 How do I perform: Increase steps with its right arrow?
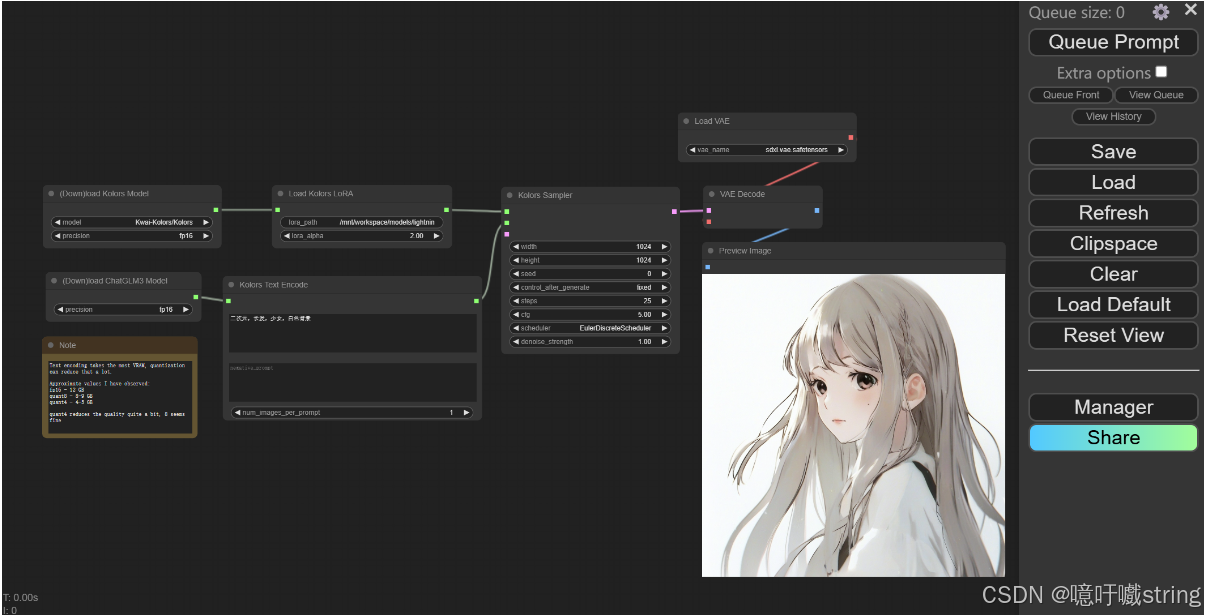[664, 301]
